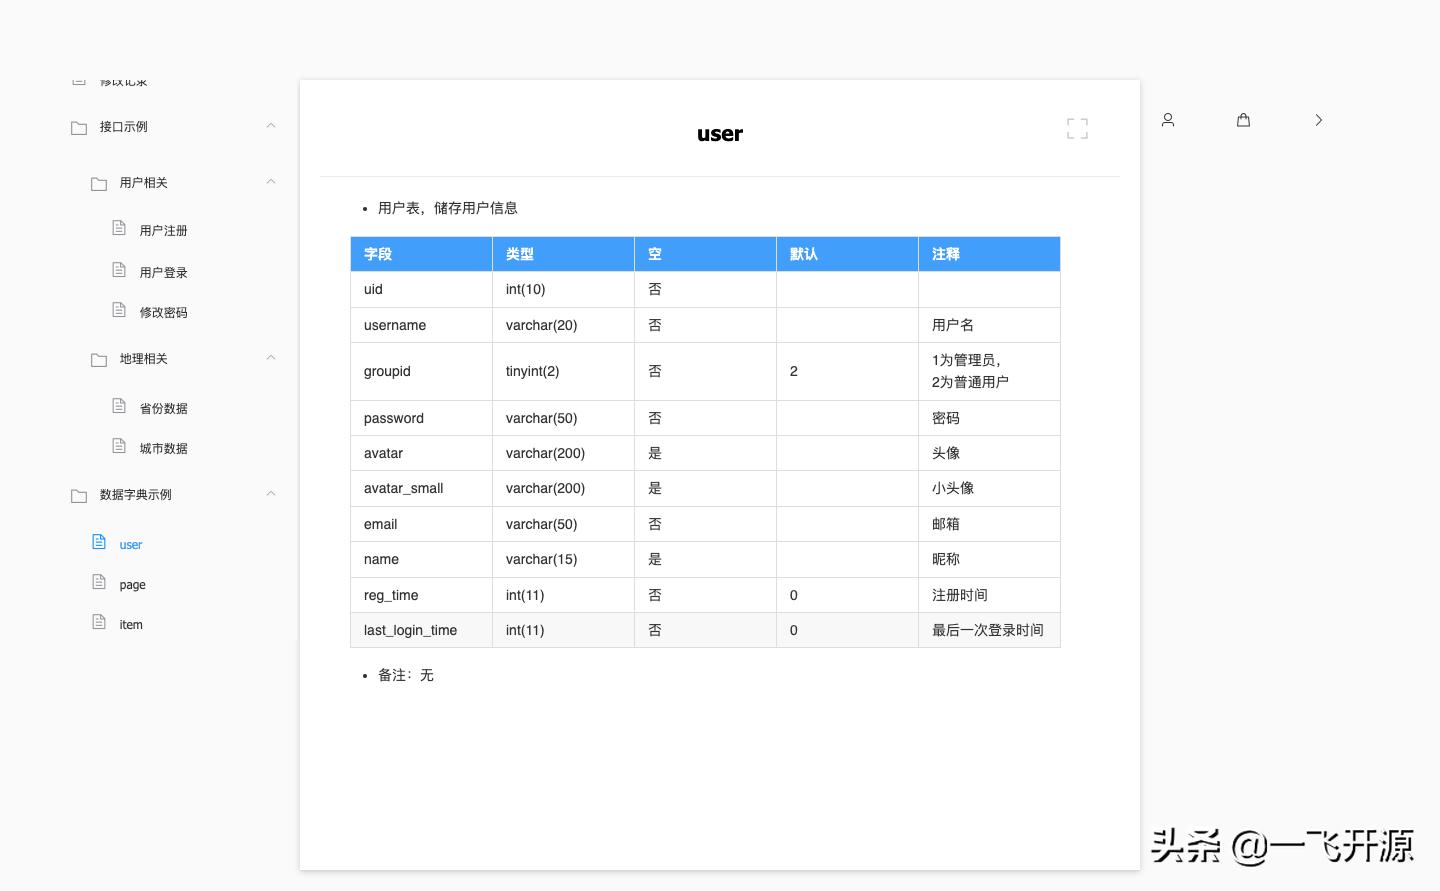The image size is (1440, 891).
Task: Collapse the 数据字典示例 section chevron
Action: coord(271,493)
